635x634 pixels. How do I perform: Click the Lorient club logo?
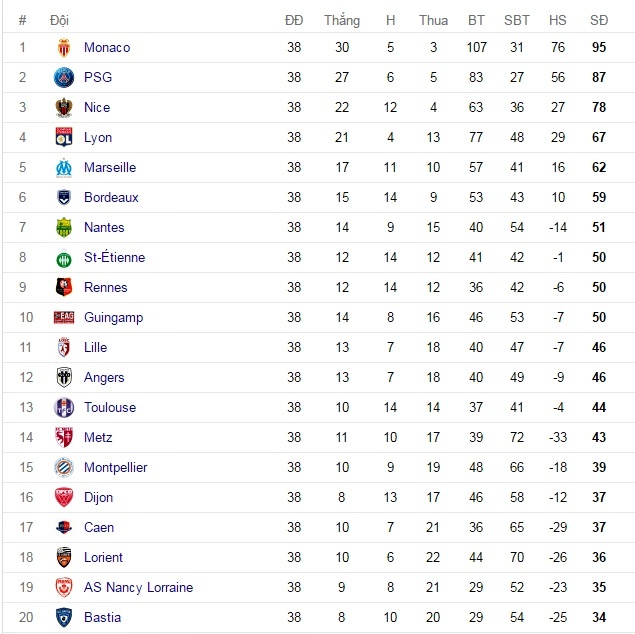[x=64, y=558]
